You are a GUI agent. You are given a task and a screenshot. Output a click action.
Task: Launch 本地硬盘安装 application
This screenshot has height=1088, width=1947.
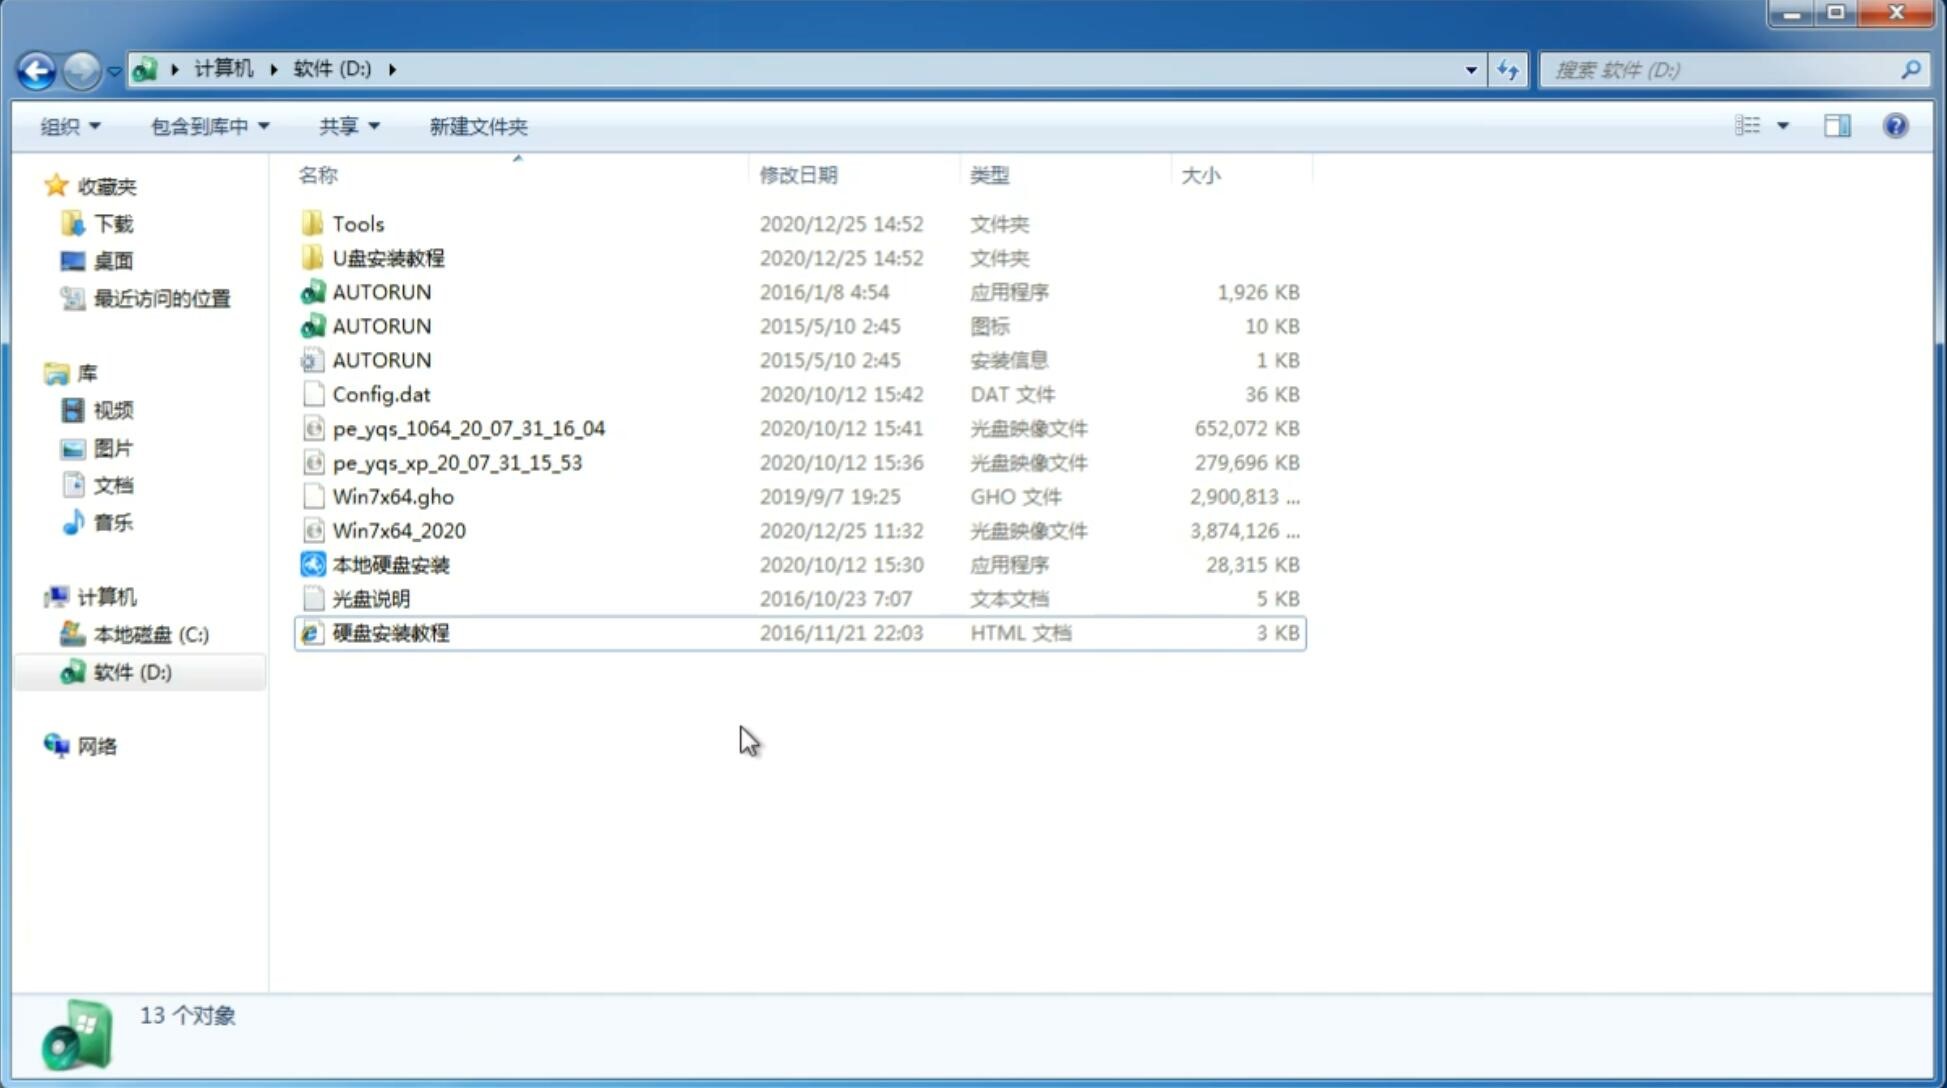click(390, 564)
